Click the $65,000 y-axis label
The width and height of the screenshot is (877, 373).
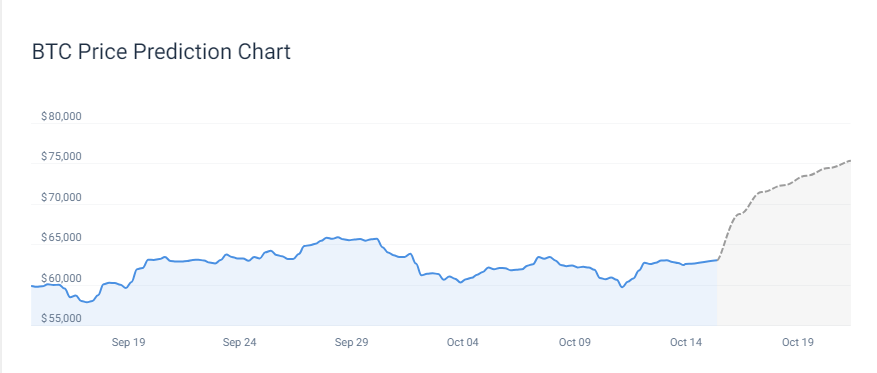pos(62,238)
